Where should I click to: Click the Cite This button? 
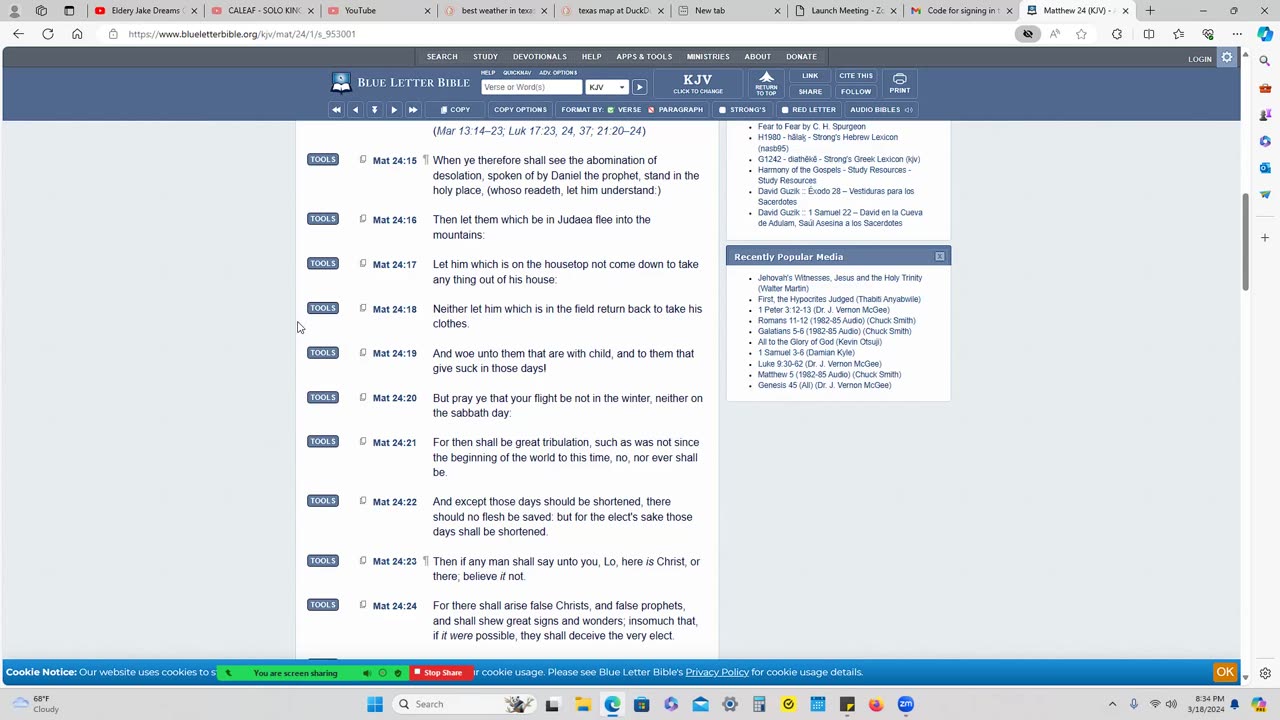(856, 76)
